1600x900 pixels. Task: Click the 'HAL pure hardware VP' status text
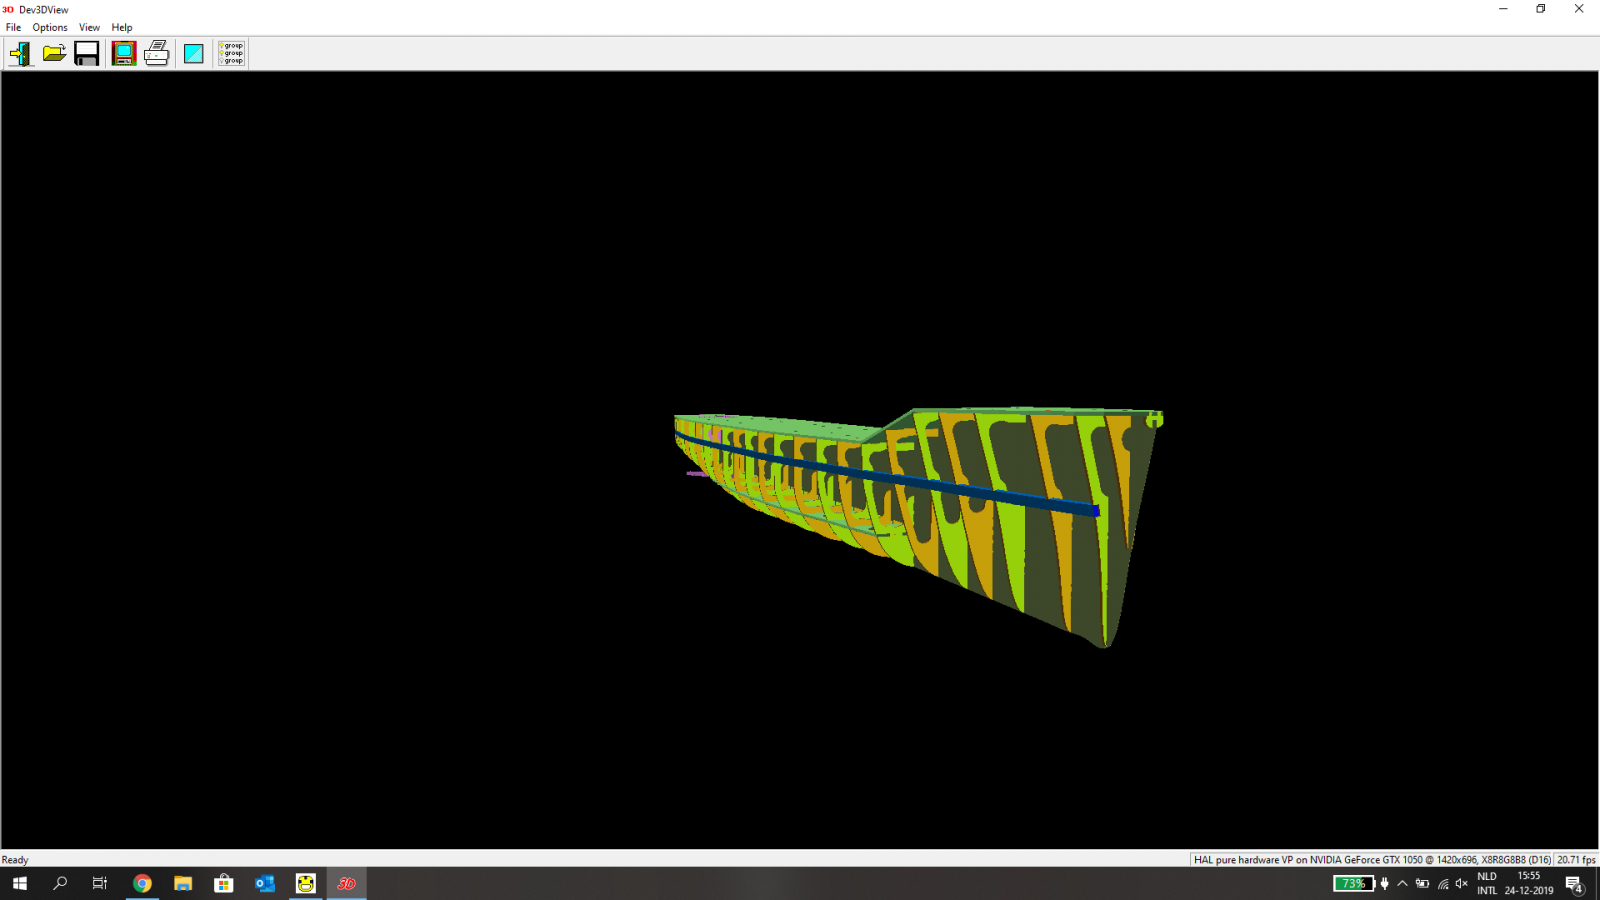point(1372,860)
